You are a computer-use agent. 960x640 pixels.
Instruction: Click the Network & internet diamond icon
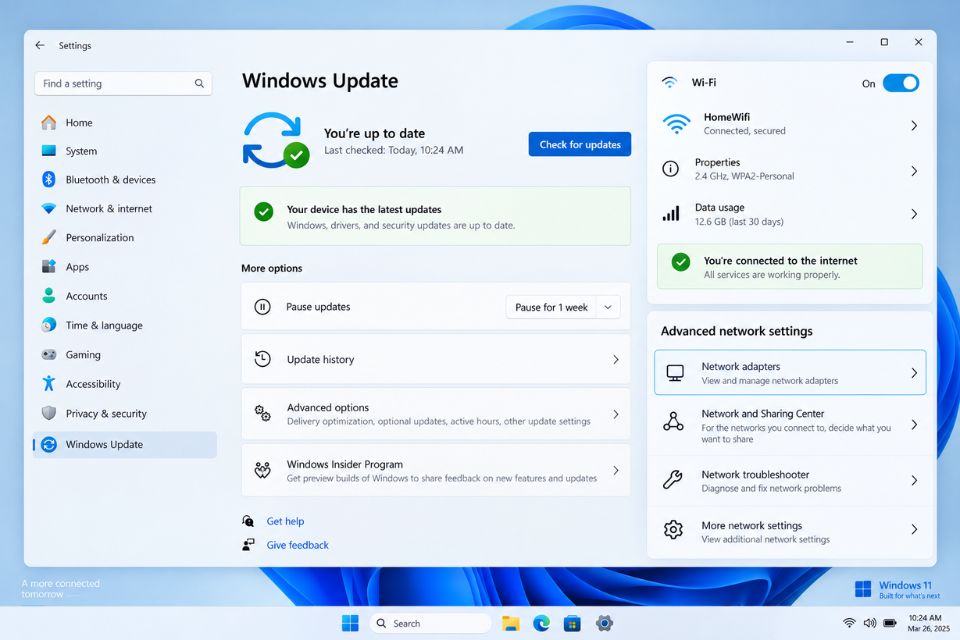pos(48,208)
